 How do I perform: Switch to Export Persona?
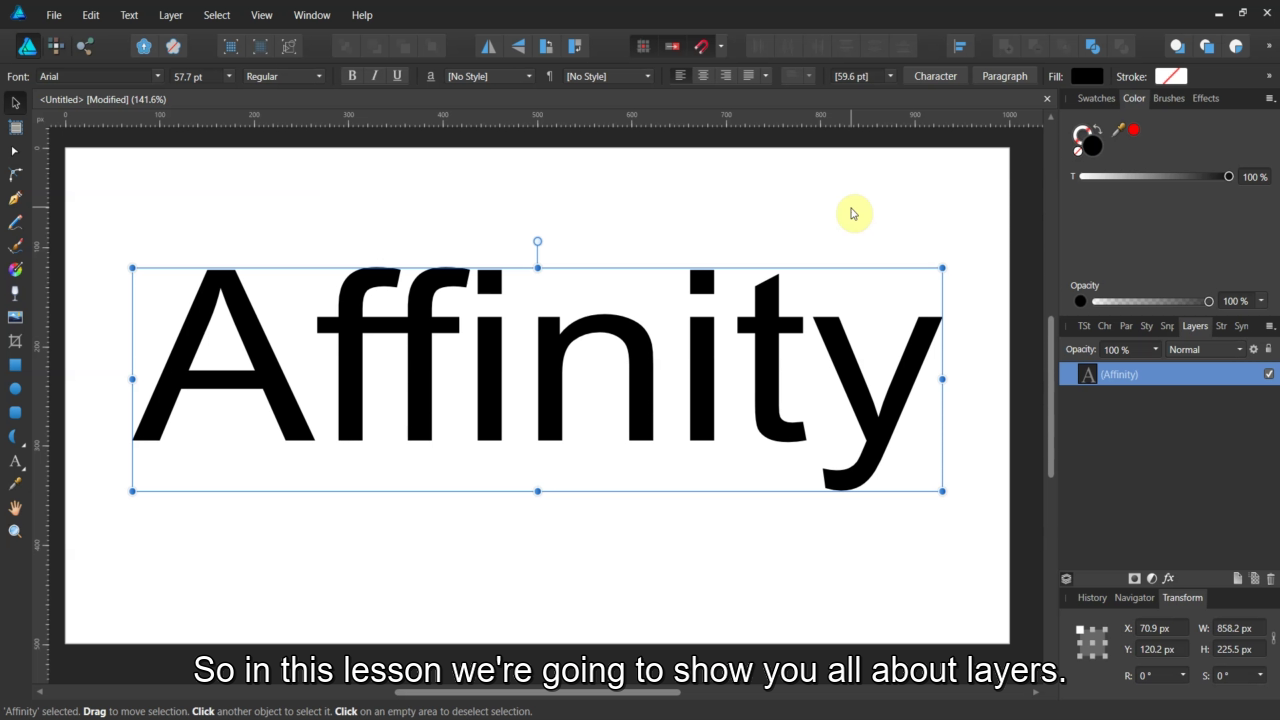point(85,46)
